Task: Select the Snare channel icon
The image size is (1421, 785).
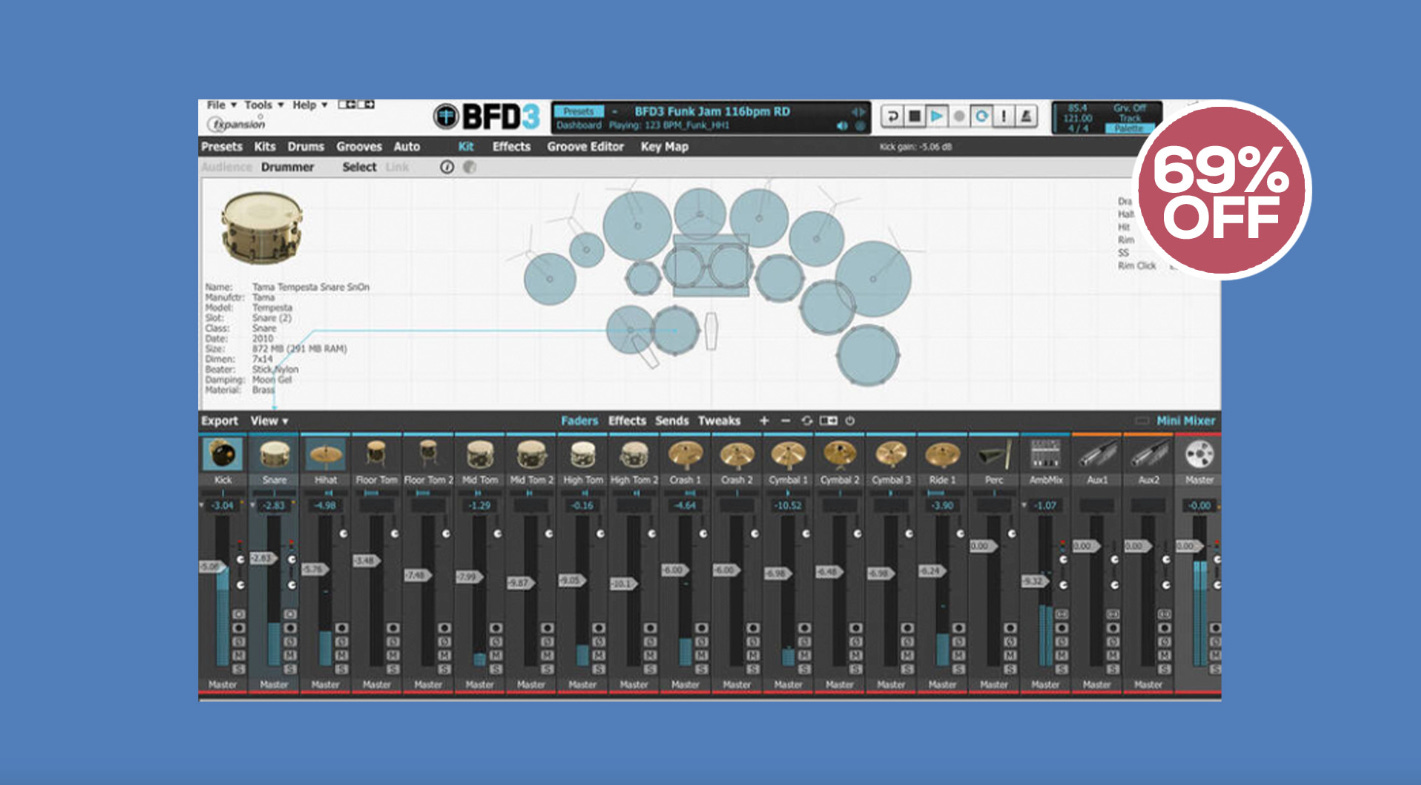Action: 274,455
